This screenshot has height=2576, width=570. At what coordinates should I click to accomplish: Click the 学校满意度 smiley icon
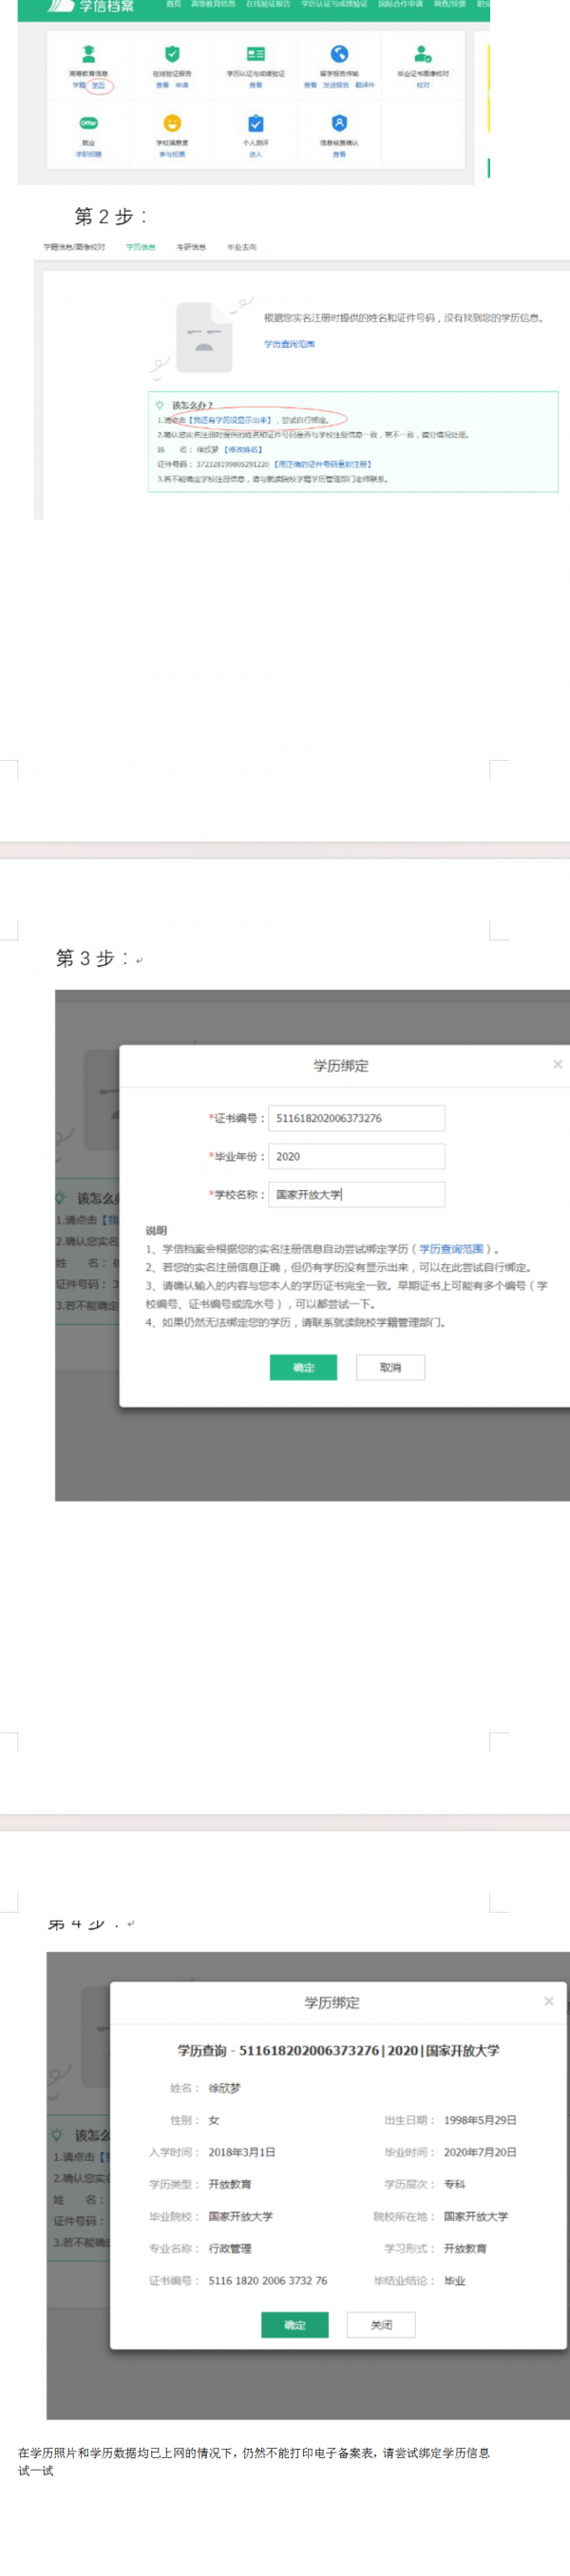(x=172, y=123)
